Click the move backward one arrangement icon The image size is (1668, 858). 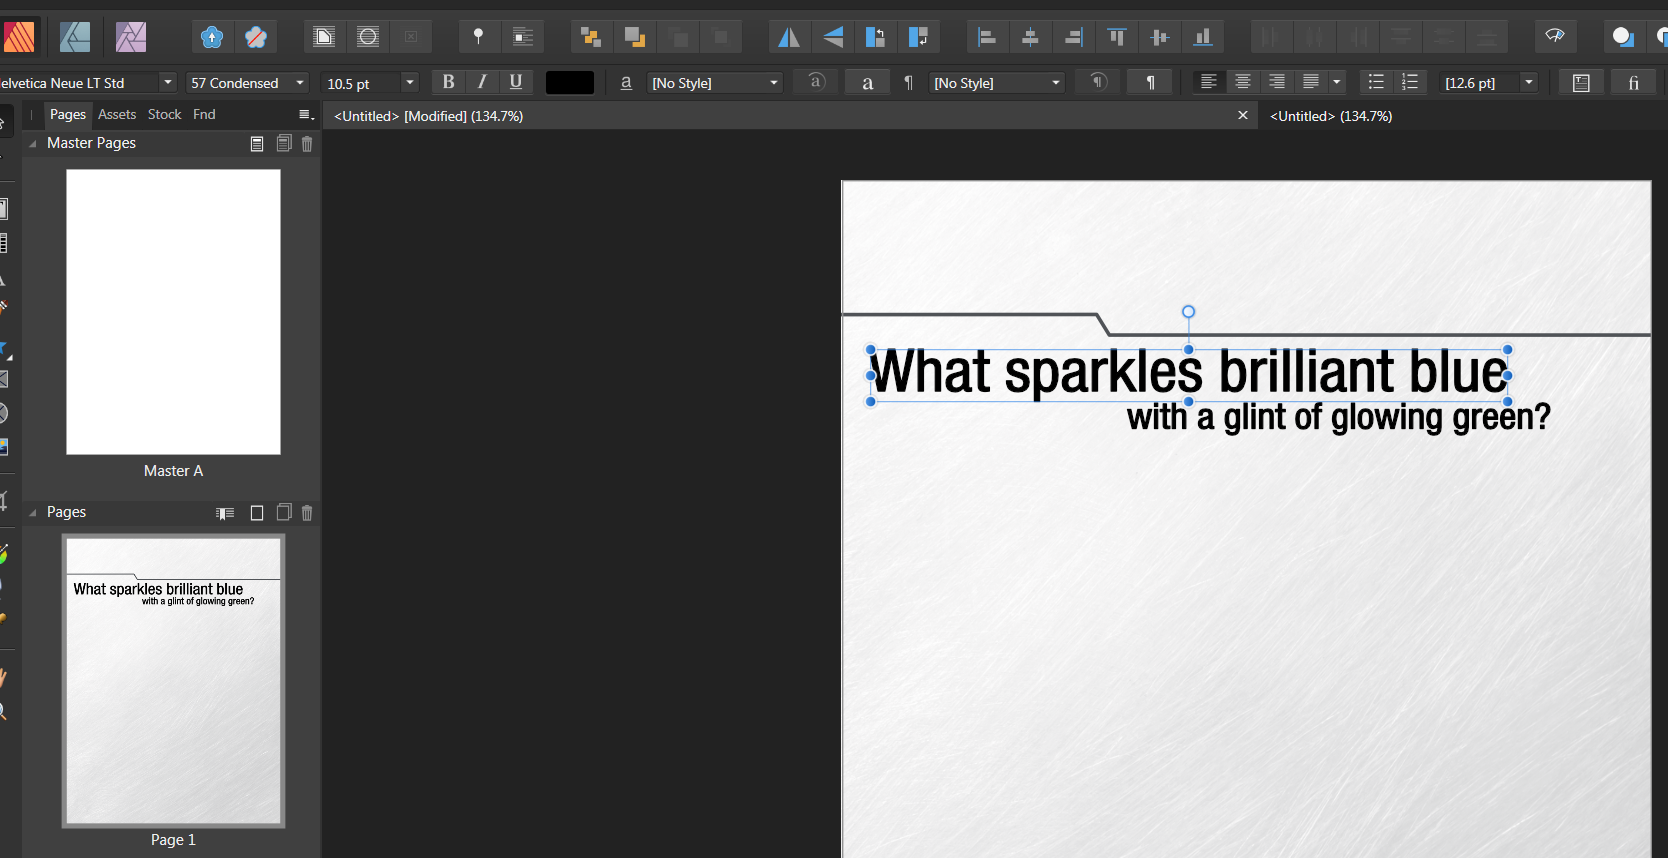pyautogui.click(x=634, y=37)
